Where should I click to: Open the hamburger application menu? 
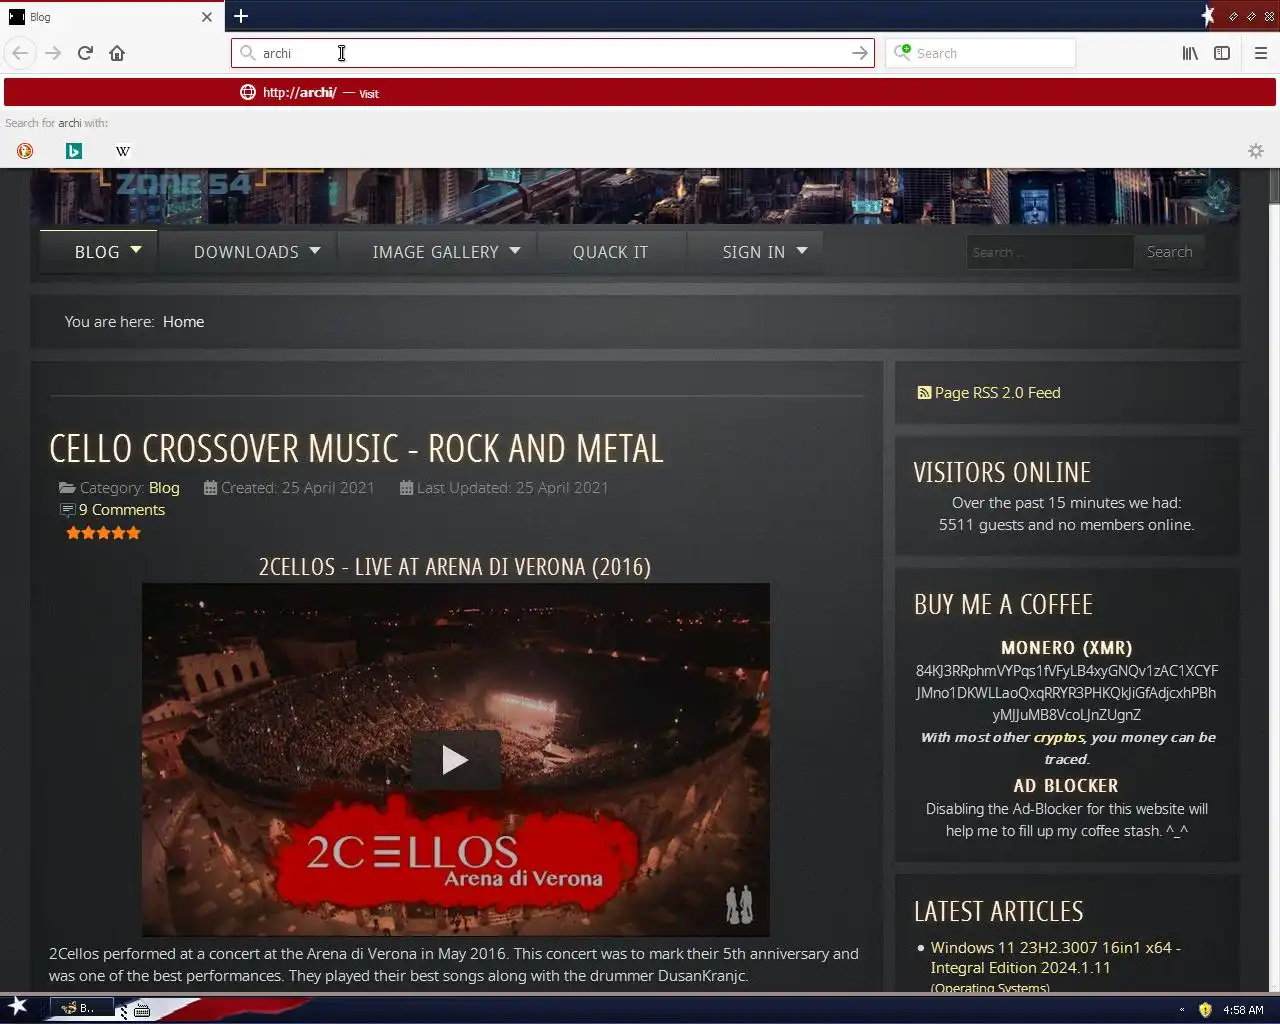[1261, 53]
